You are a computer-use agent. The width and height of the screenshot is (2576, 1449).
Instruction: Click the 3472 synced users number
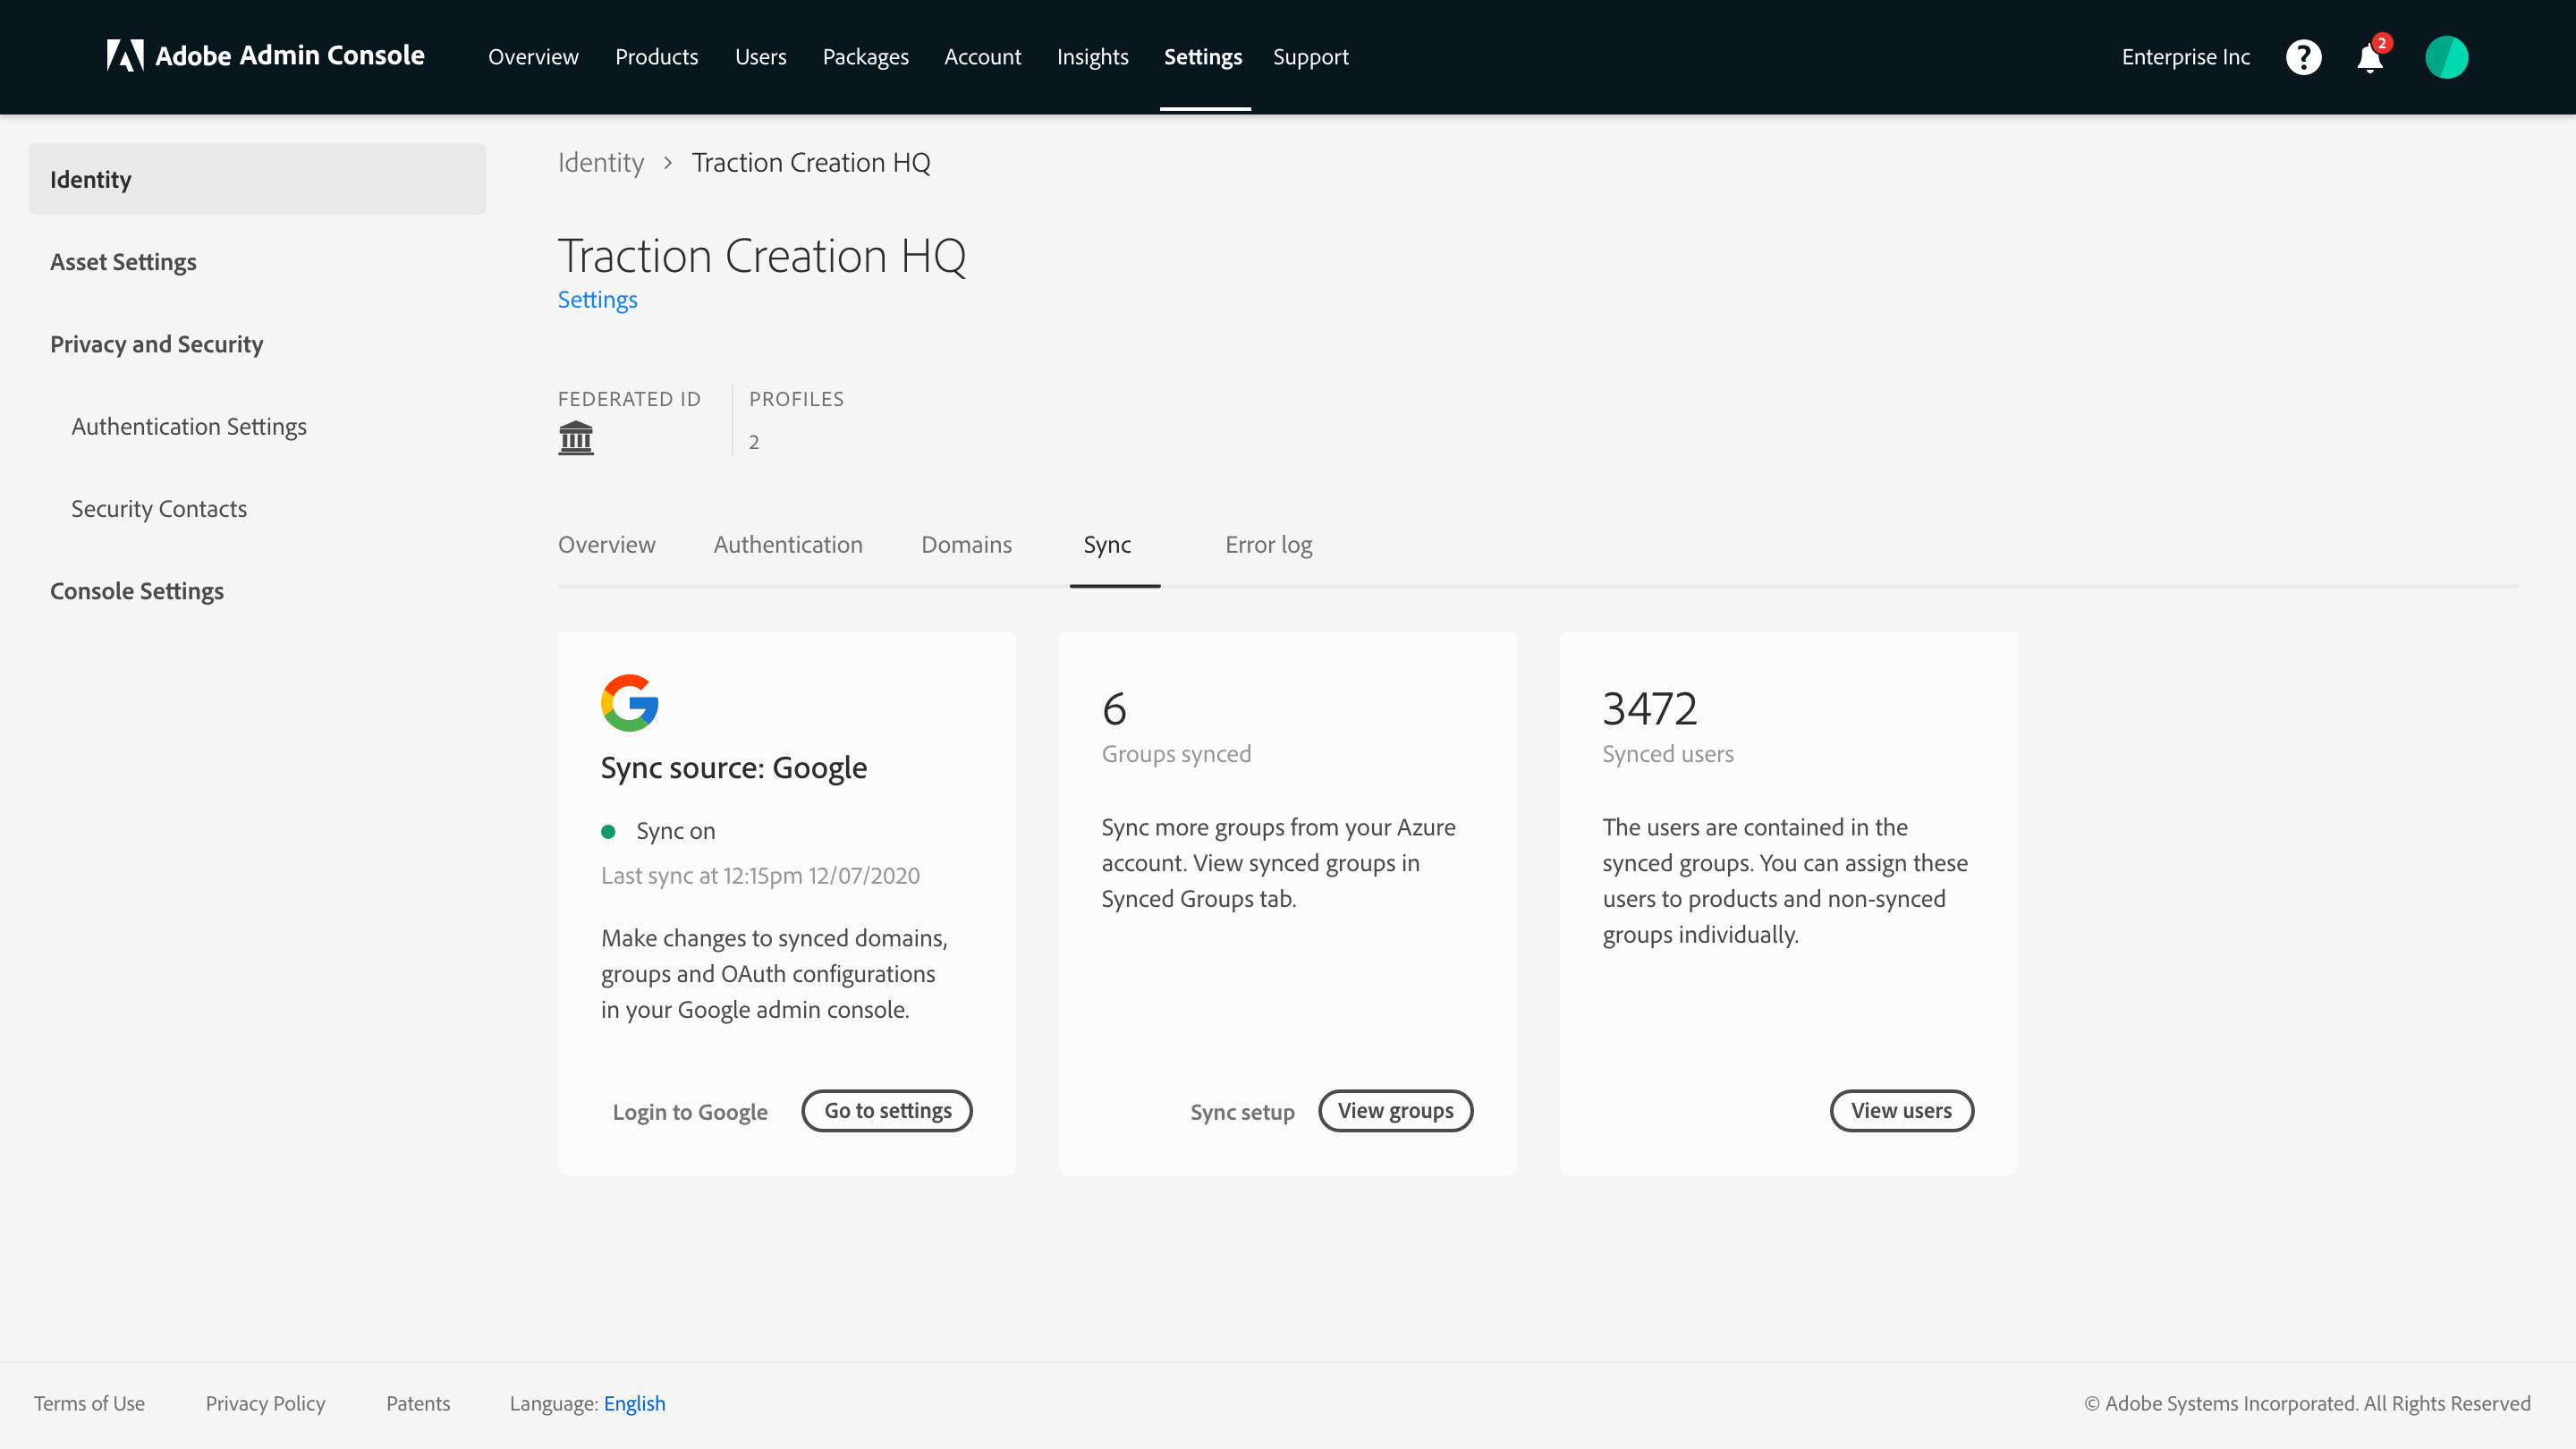pyautogui.click(x=1650, y=709)
